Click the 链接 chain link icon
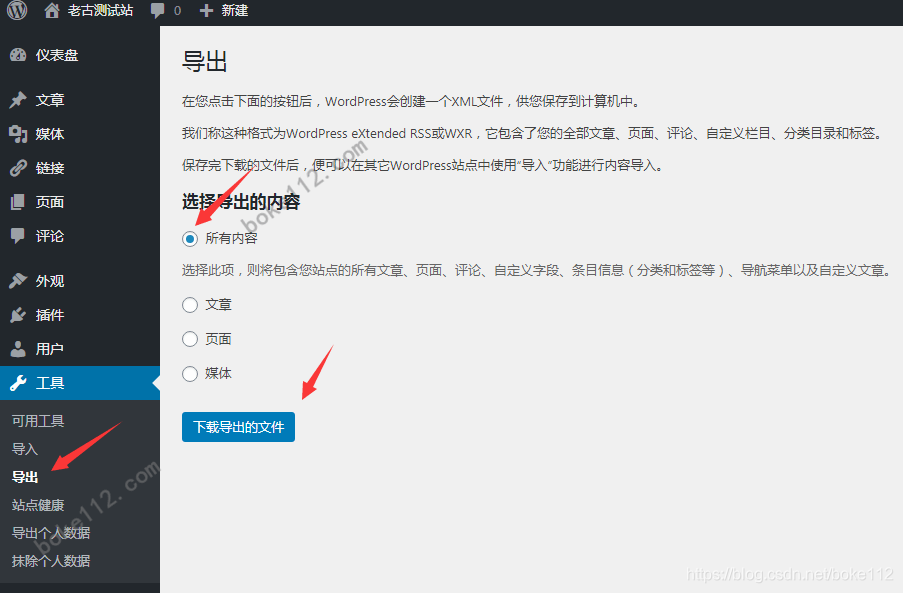The image size is (903, 593). tap(18, 168)
